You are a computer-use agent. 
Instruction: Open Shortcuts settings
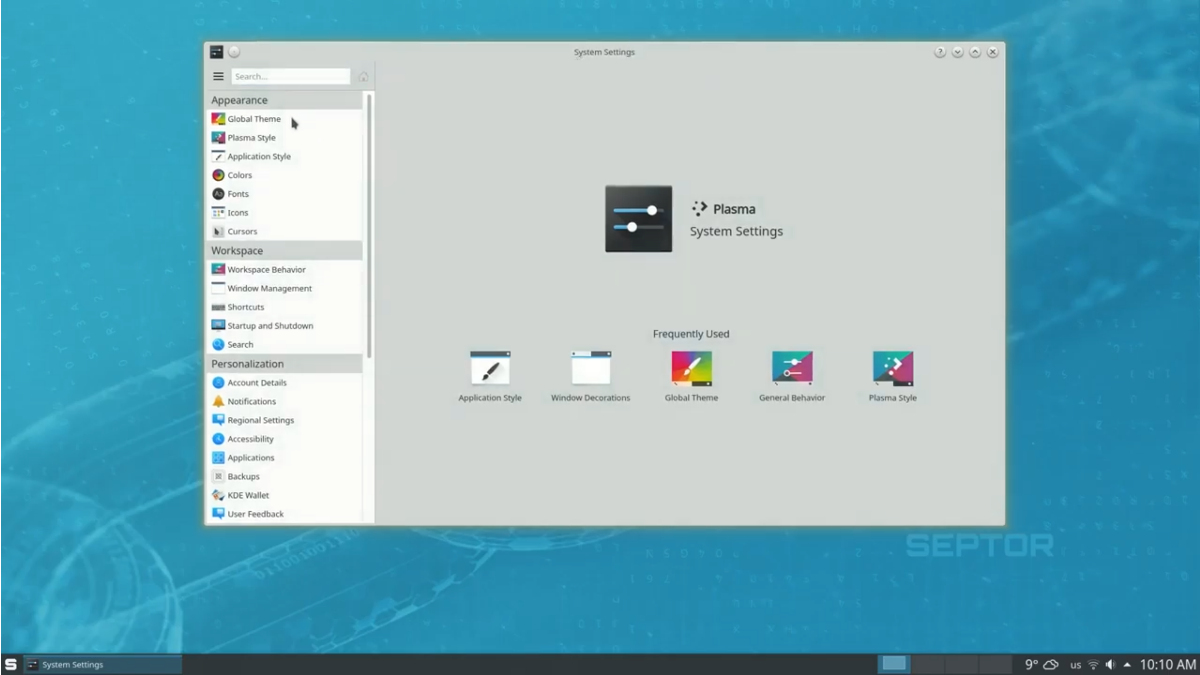(x=245, y=307)
